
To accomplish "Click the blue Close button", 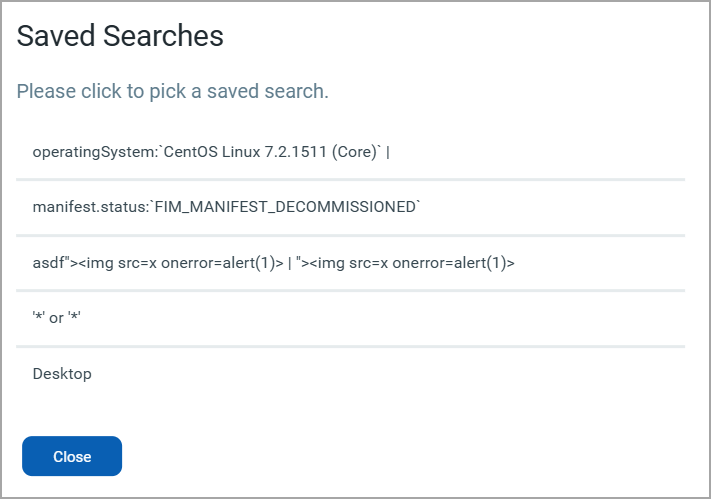I will [x=72, y=456].
